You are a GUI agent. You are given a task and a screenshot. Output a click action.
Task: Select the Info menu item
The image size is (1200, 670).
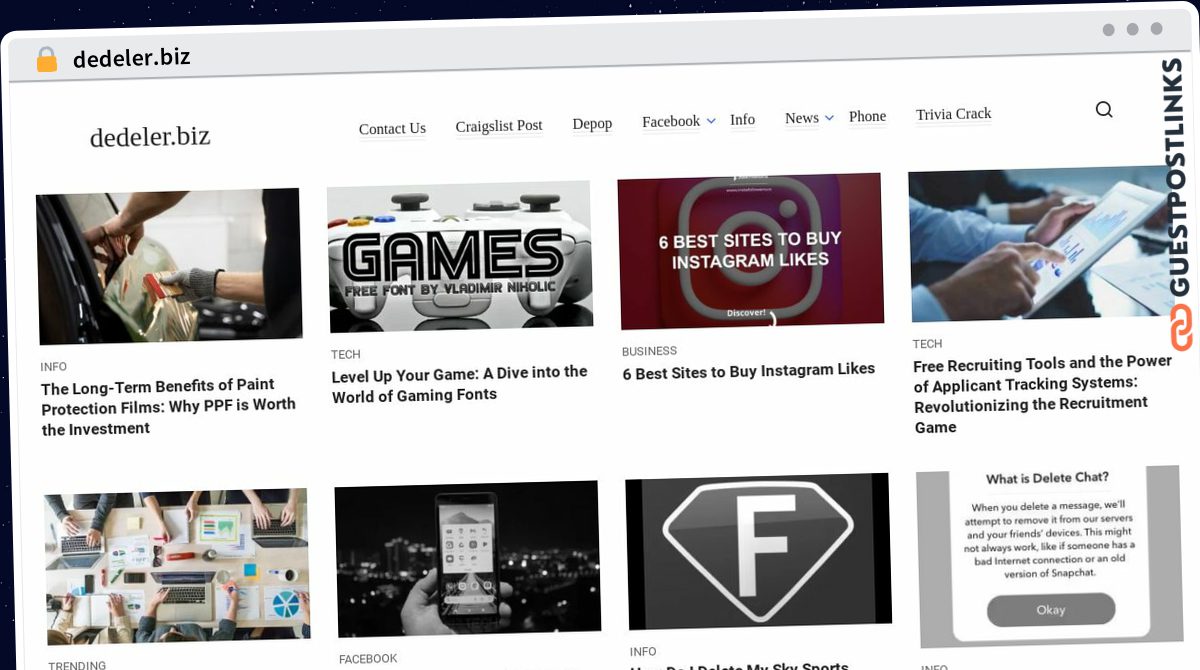coord(742,120)
